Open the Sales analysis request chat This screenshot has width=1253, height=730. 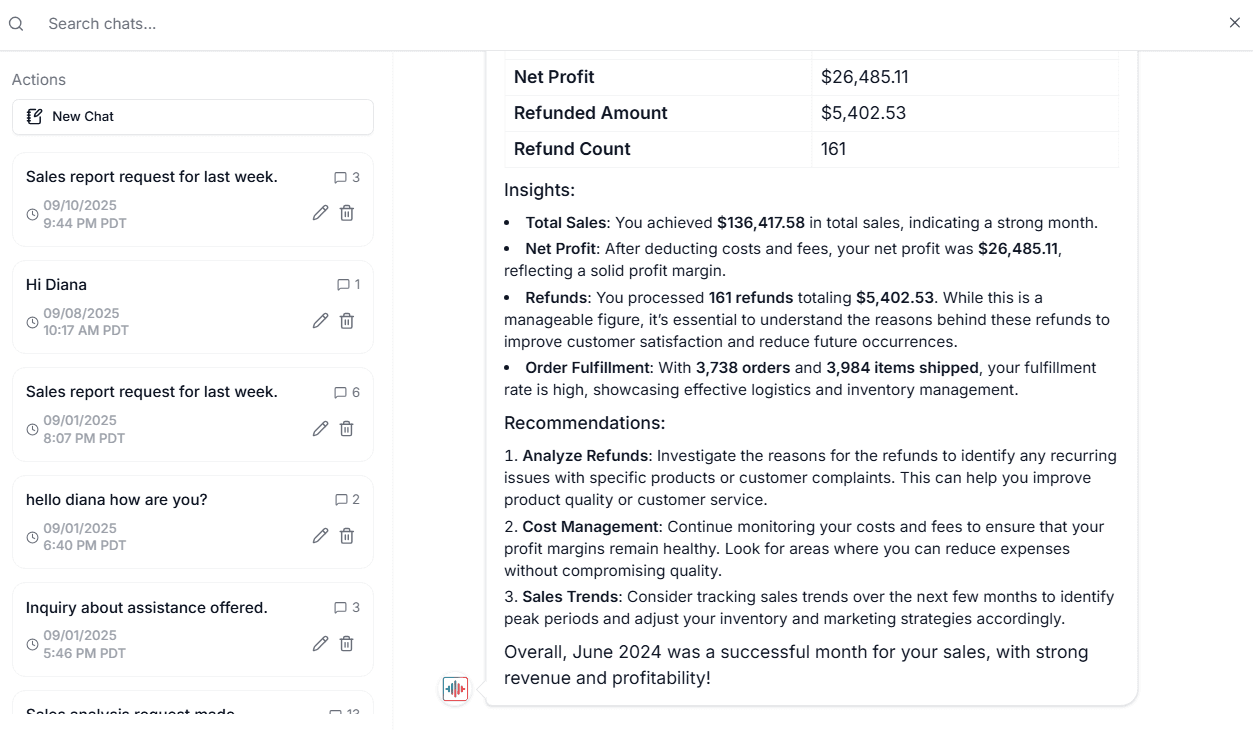[x=130, y=711]
